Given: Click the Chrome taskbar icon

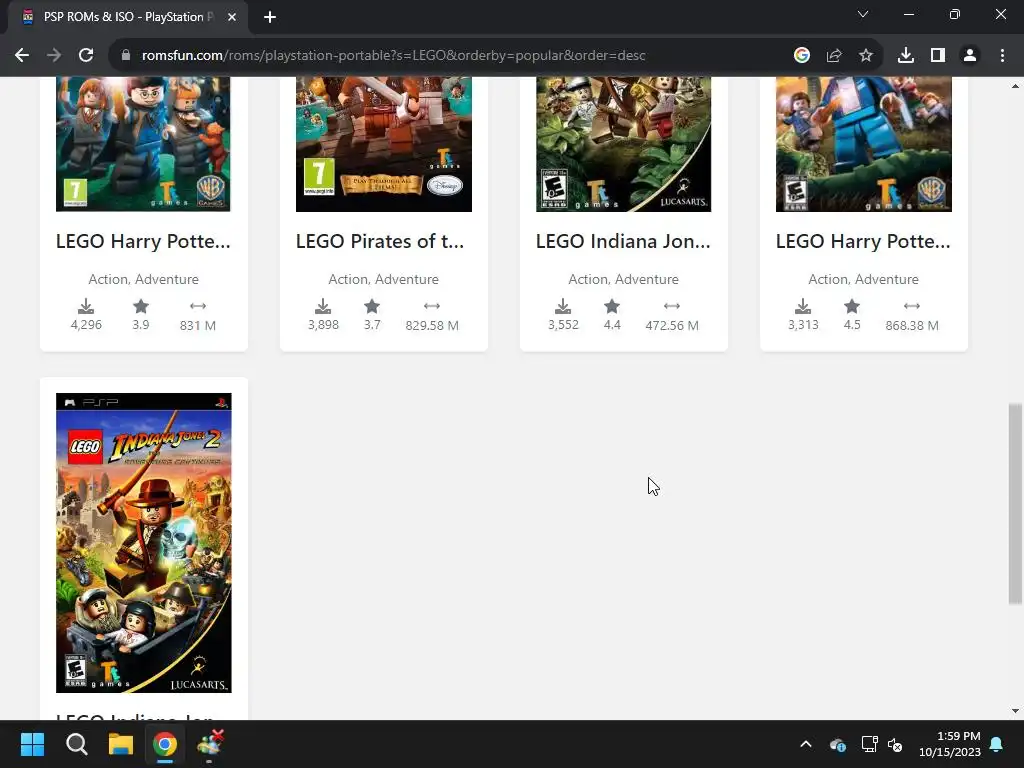Looking at the screenshot, I should pos(165,744).
